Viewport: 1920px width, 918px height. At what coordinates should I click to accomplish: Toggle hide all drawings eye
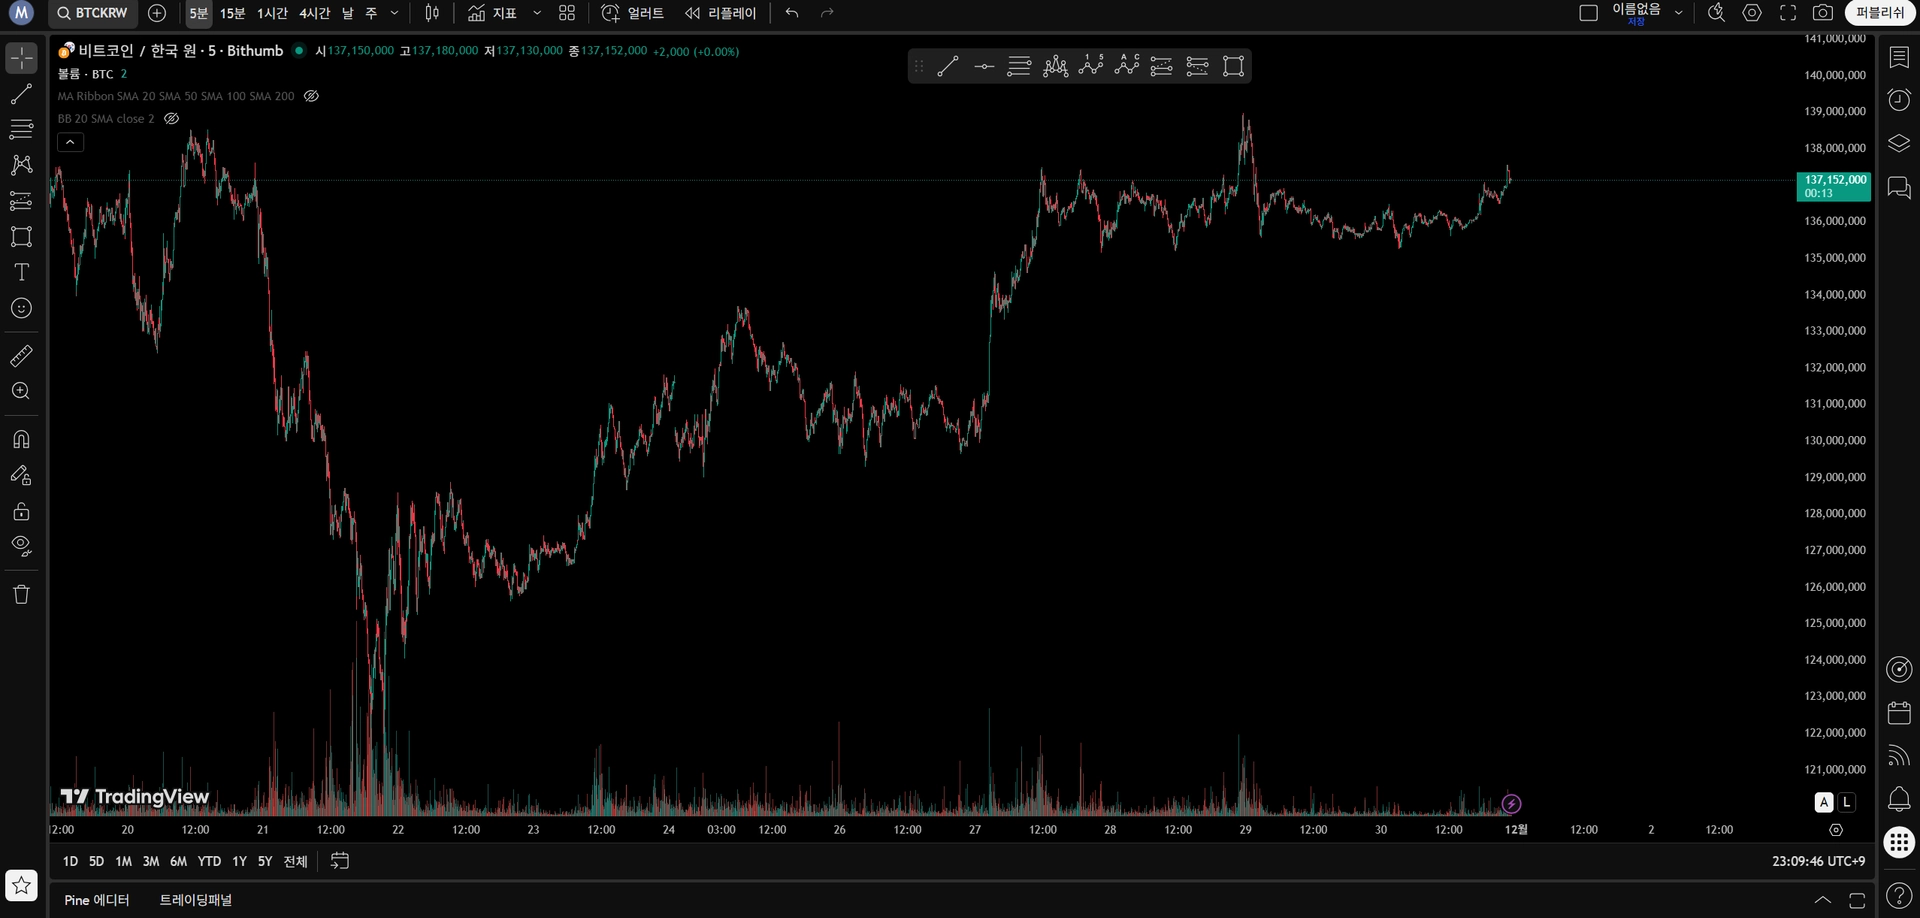21,546
